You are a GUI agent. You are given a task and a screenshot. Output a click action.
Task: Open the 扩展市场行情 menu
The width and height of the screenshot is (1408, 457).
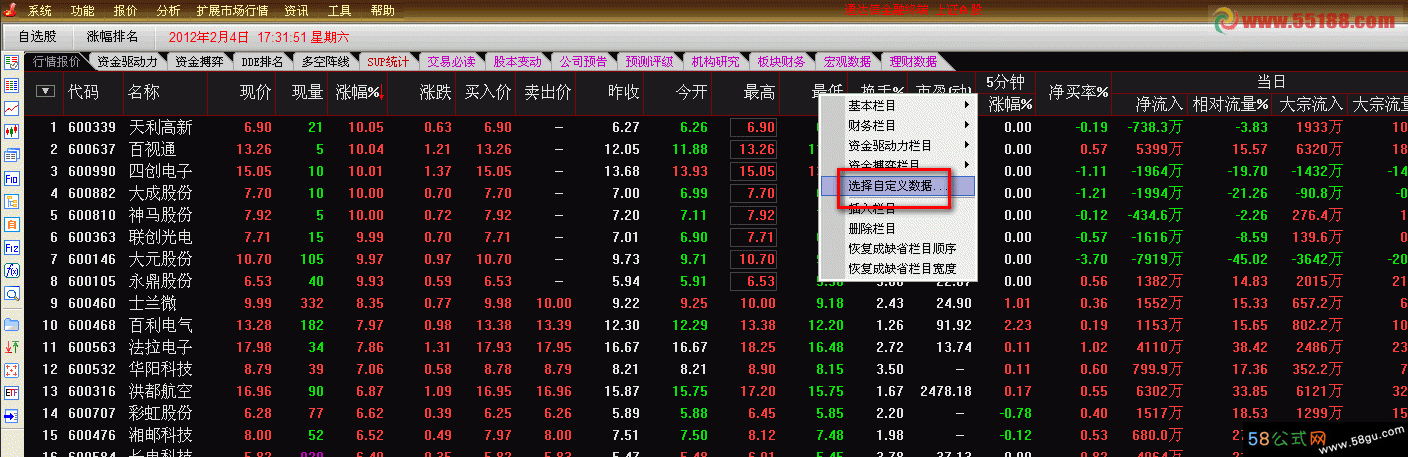(233, 11)
